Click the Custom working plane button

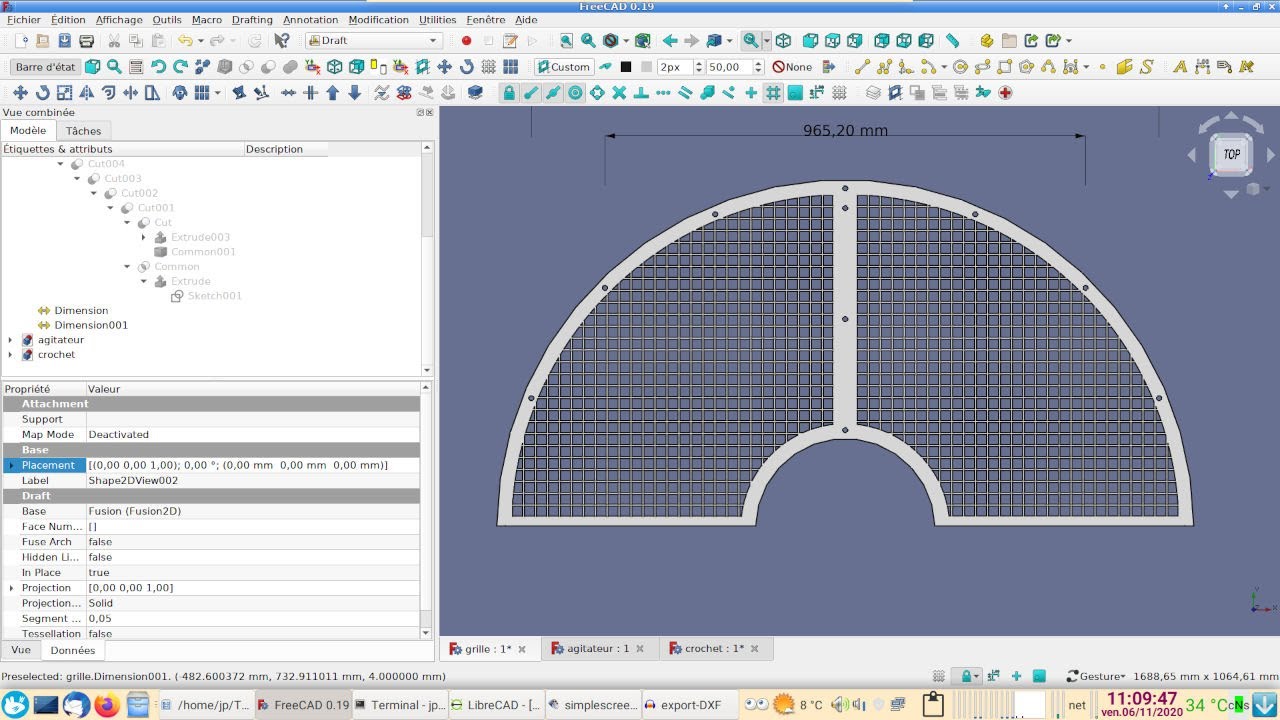563,67
